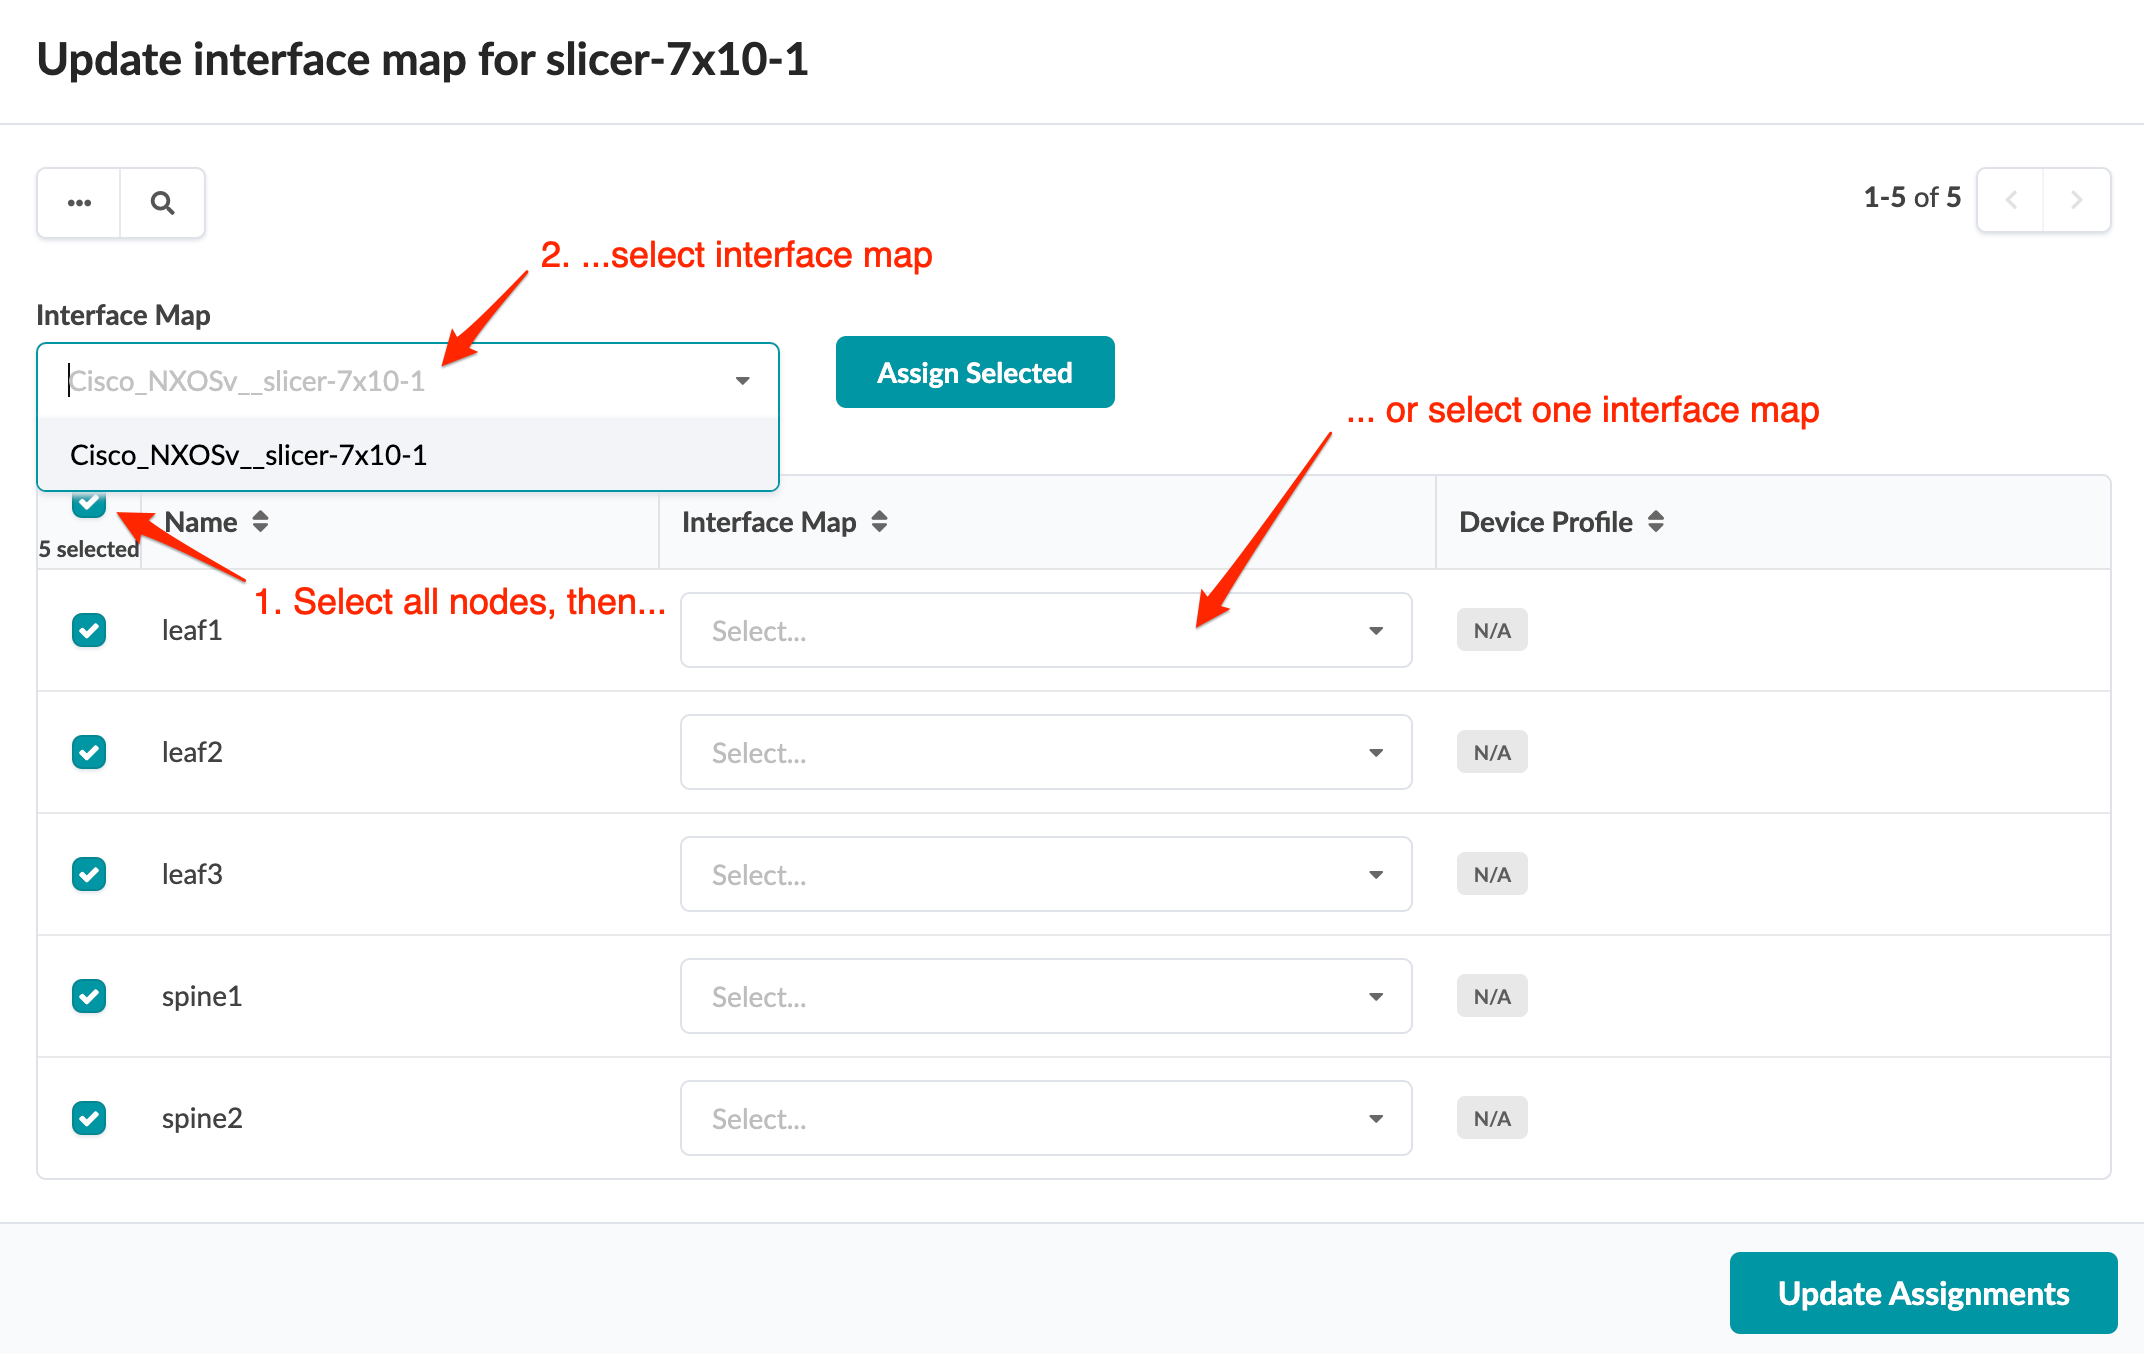Click the top Interface Map dropdown caret
2144x1354 pixels.
[x=742, y=381]
